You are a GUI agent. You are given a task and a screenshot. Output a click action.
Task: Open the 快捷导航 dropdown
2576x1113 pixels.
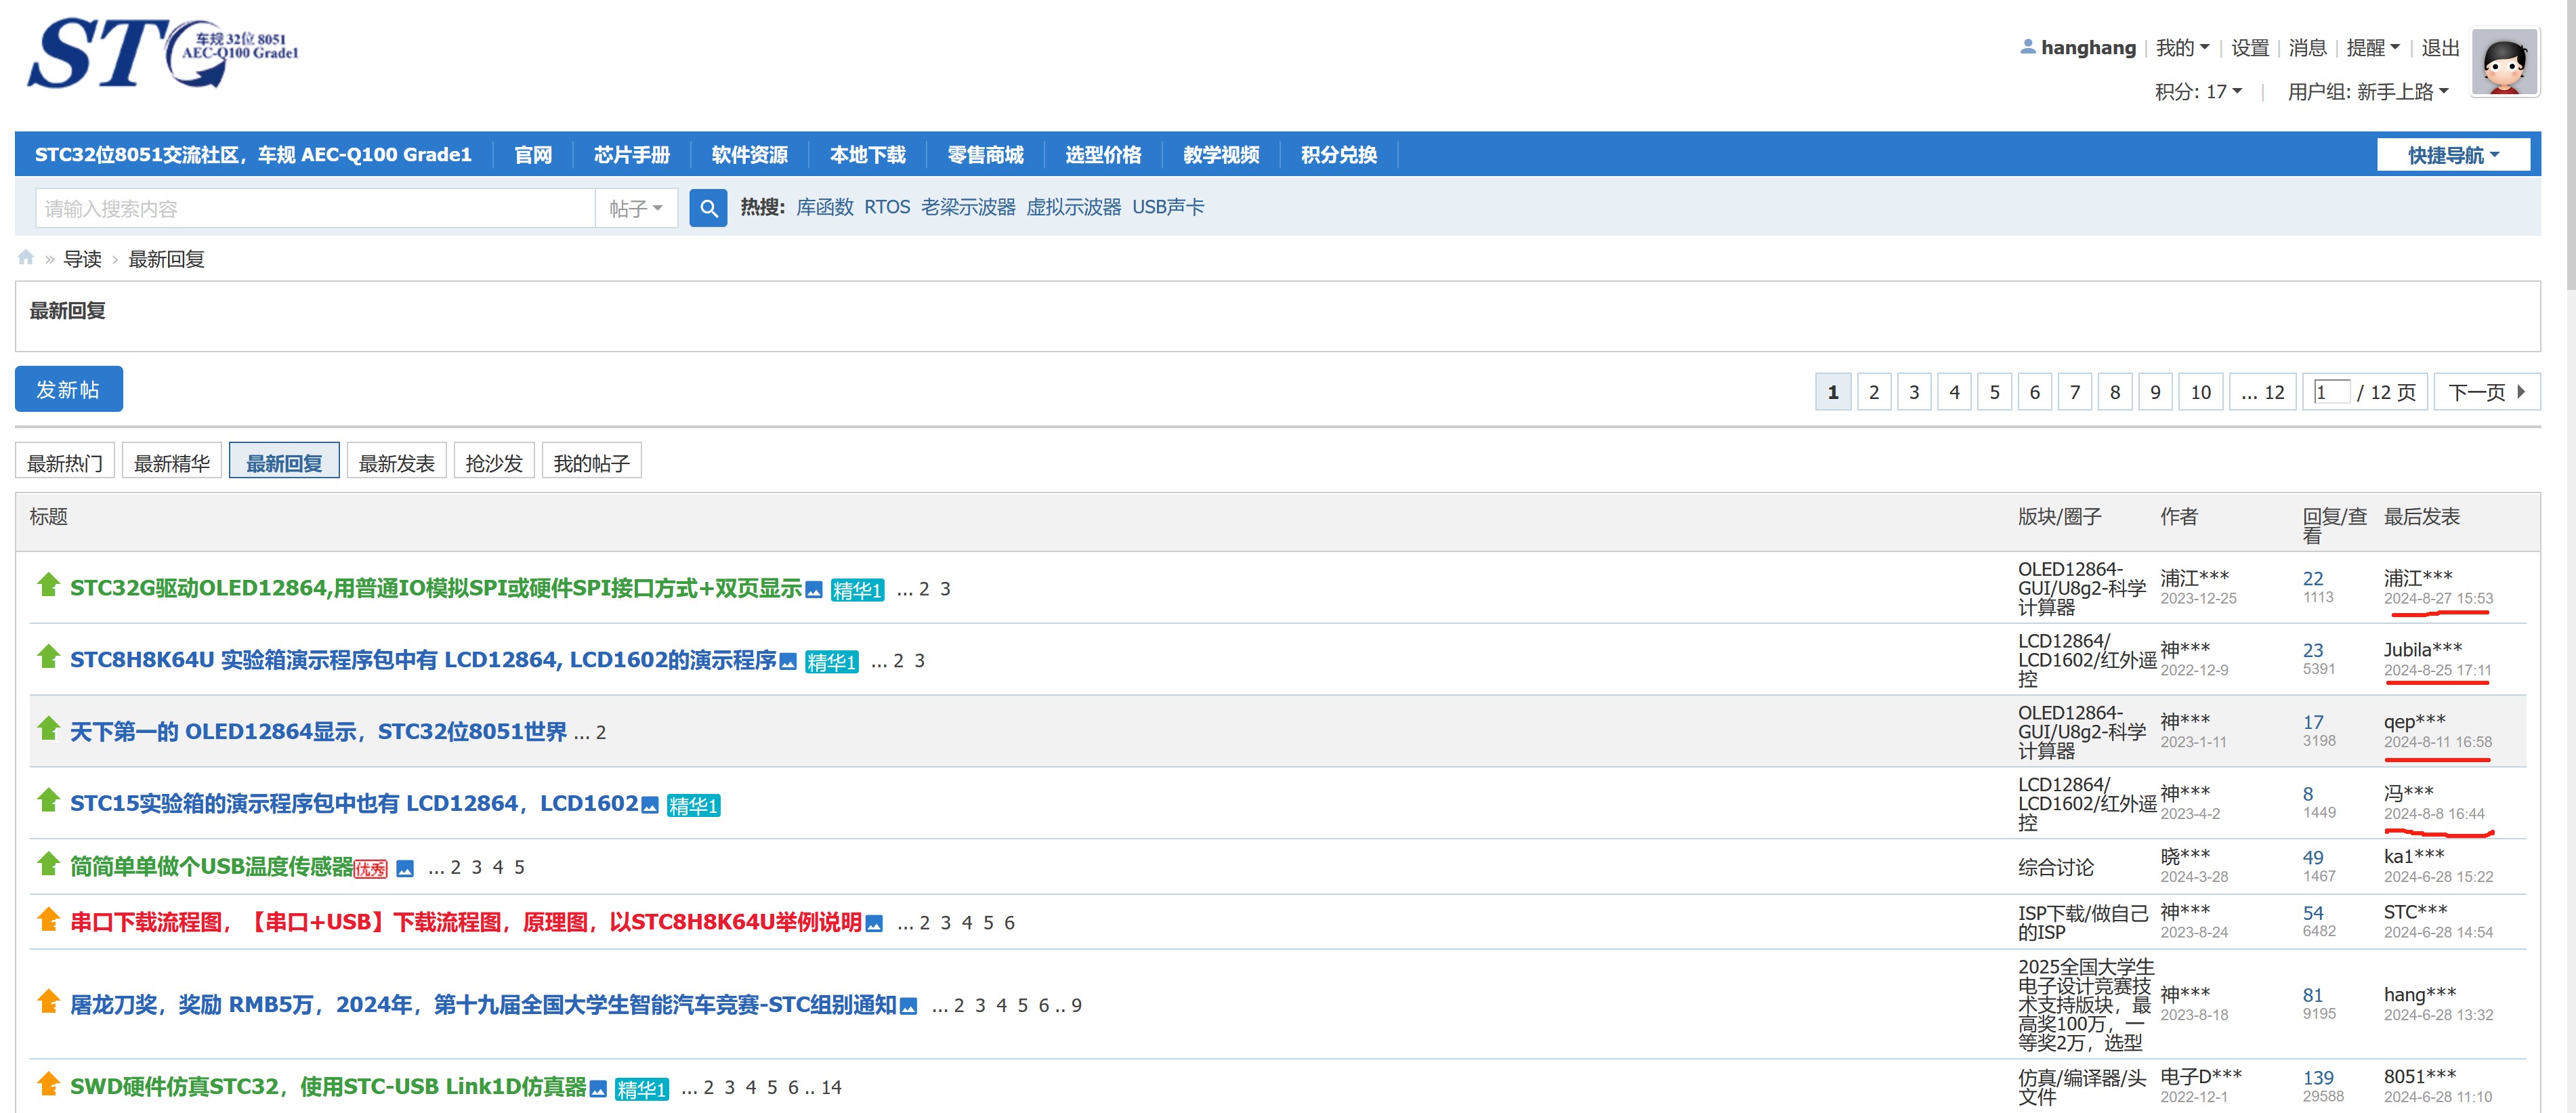[2453, 155]
